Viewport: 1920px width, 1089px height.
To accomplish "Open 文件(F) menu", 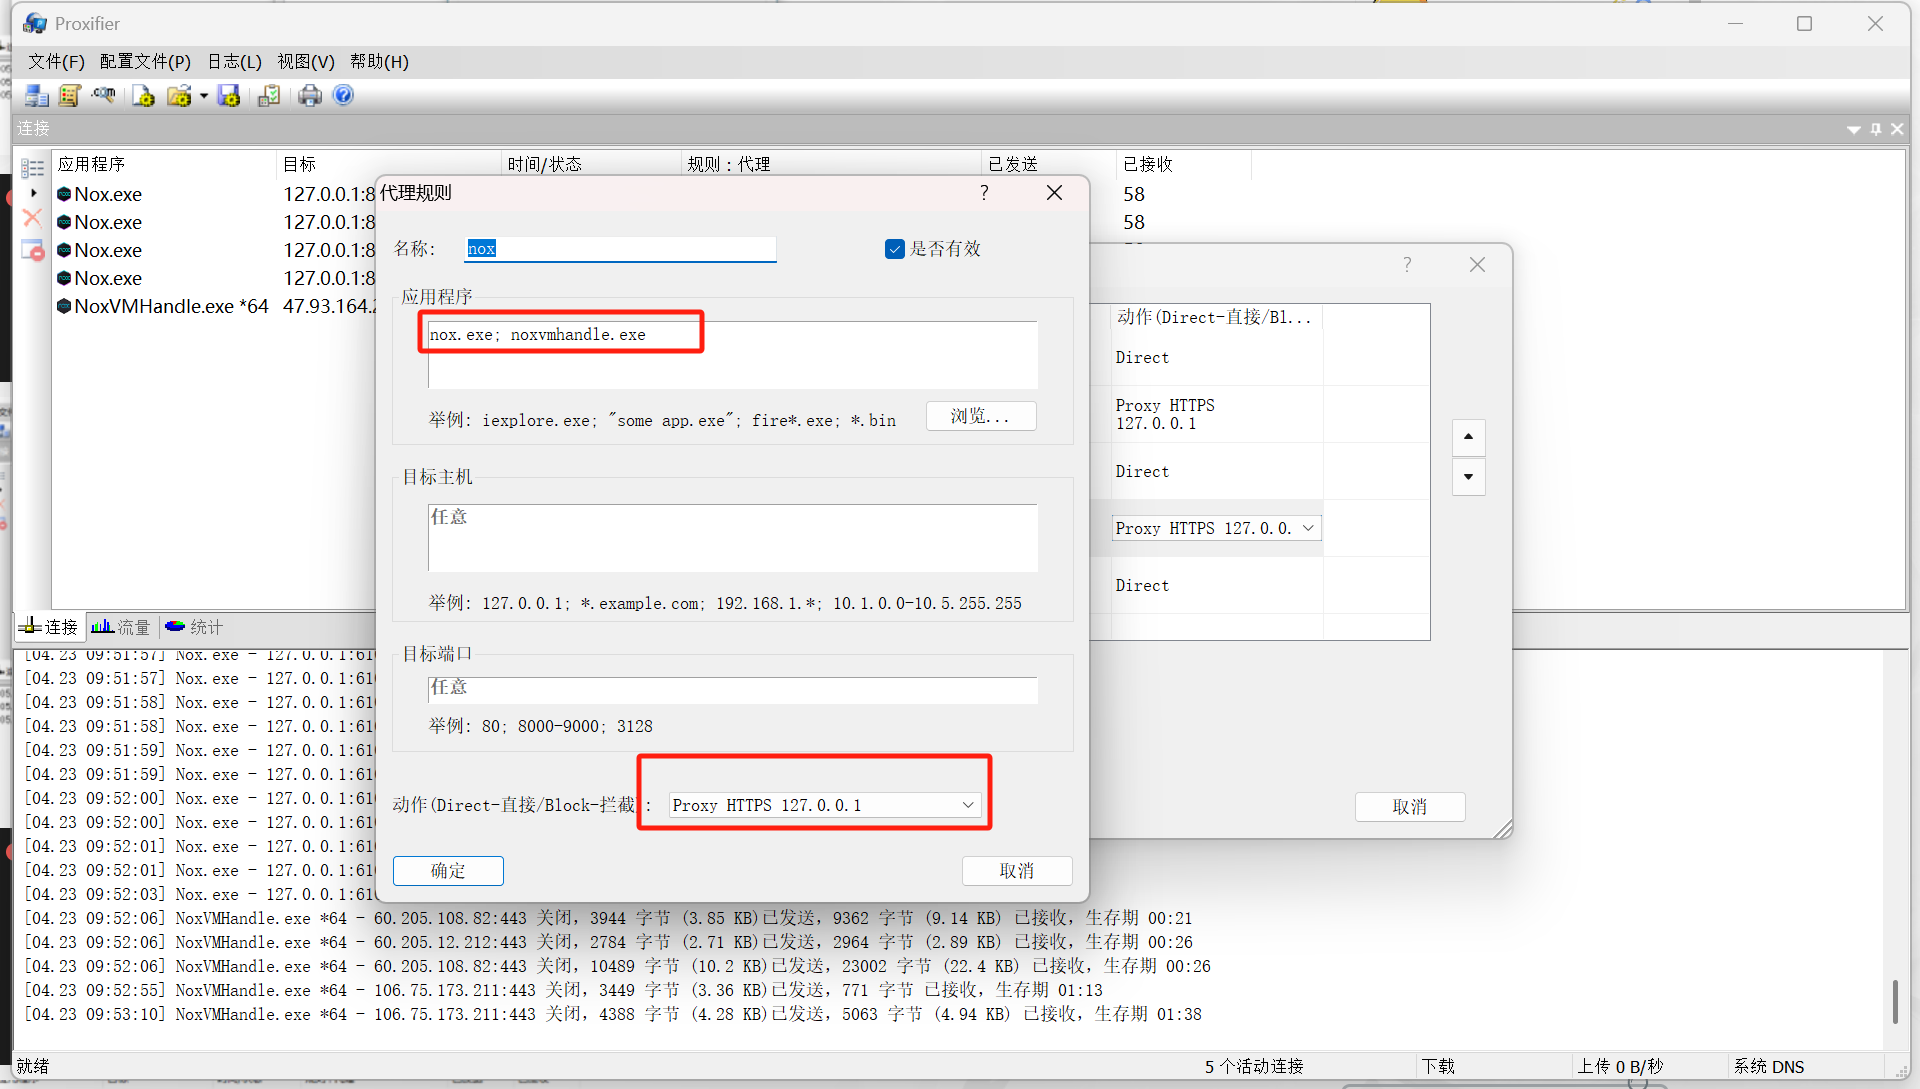I will tap(56, 62).
